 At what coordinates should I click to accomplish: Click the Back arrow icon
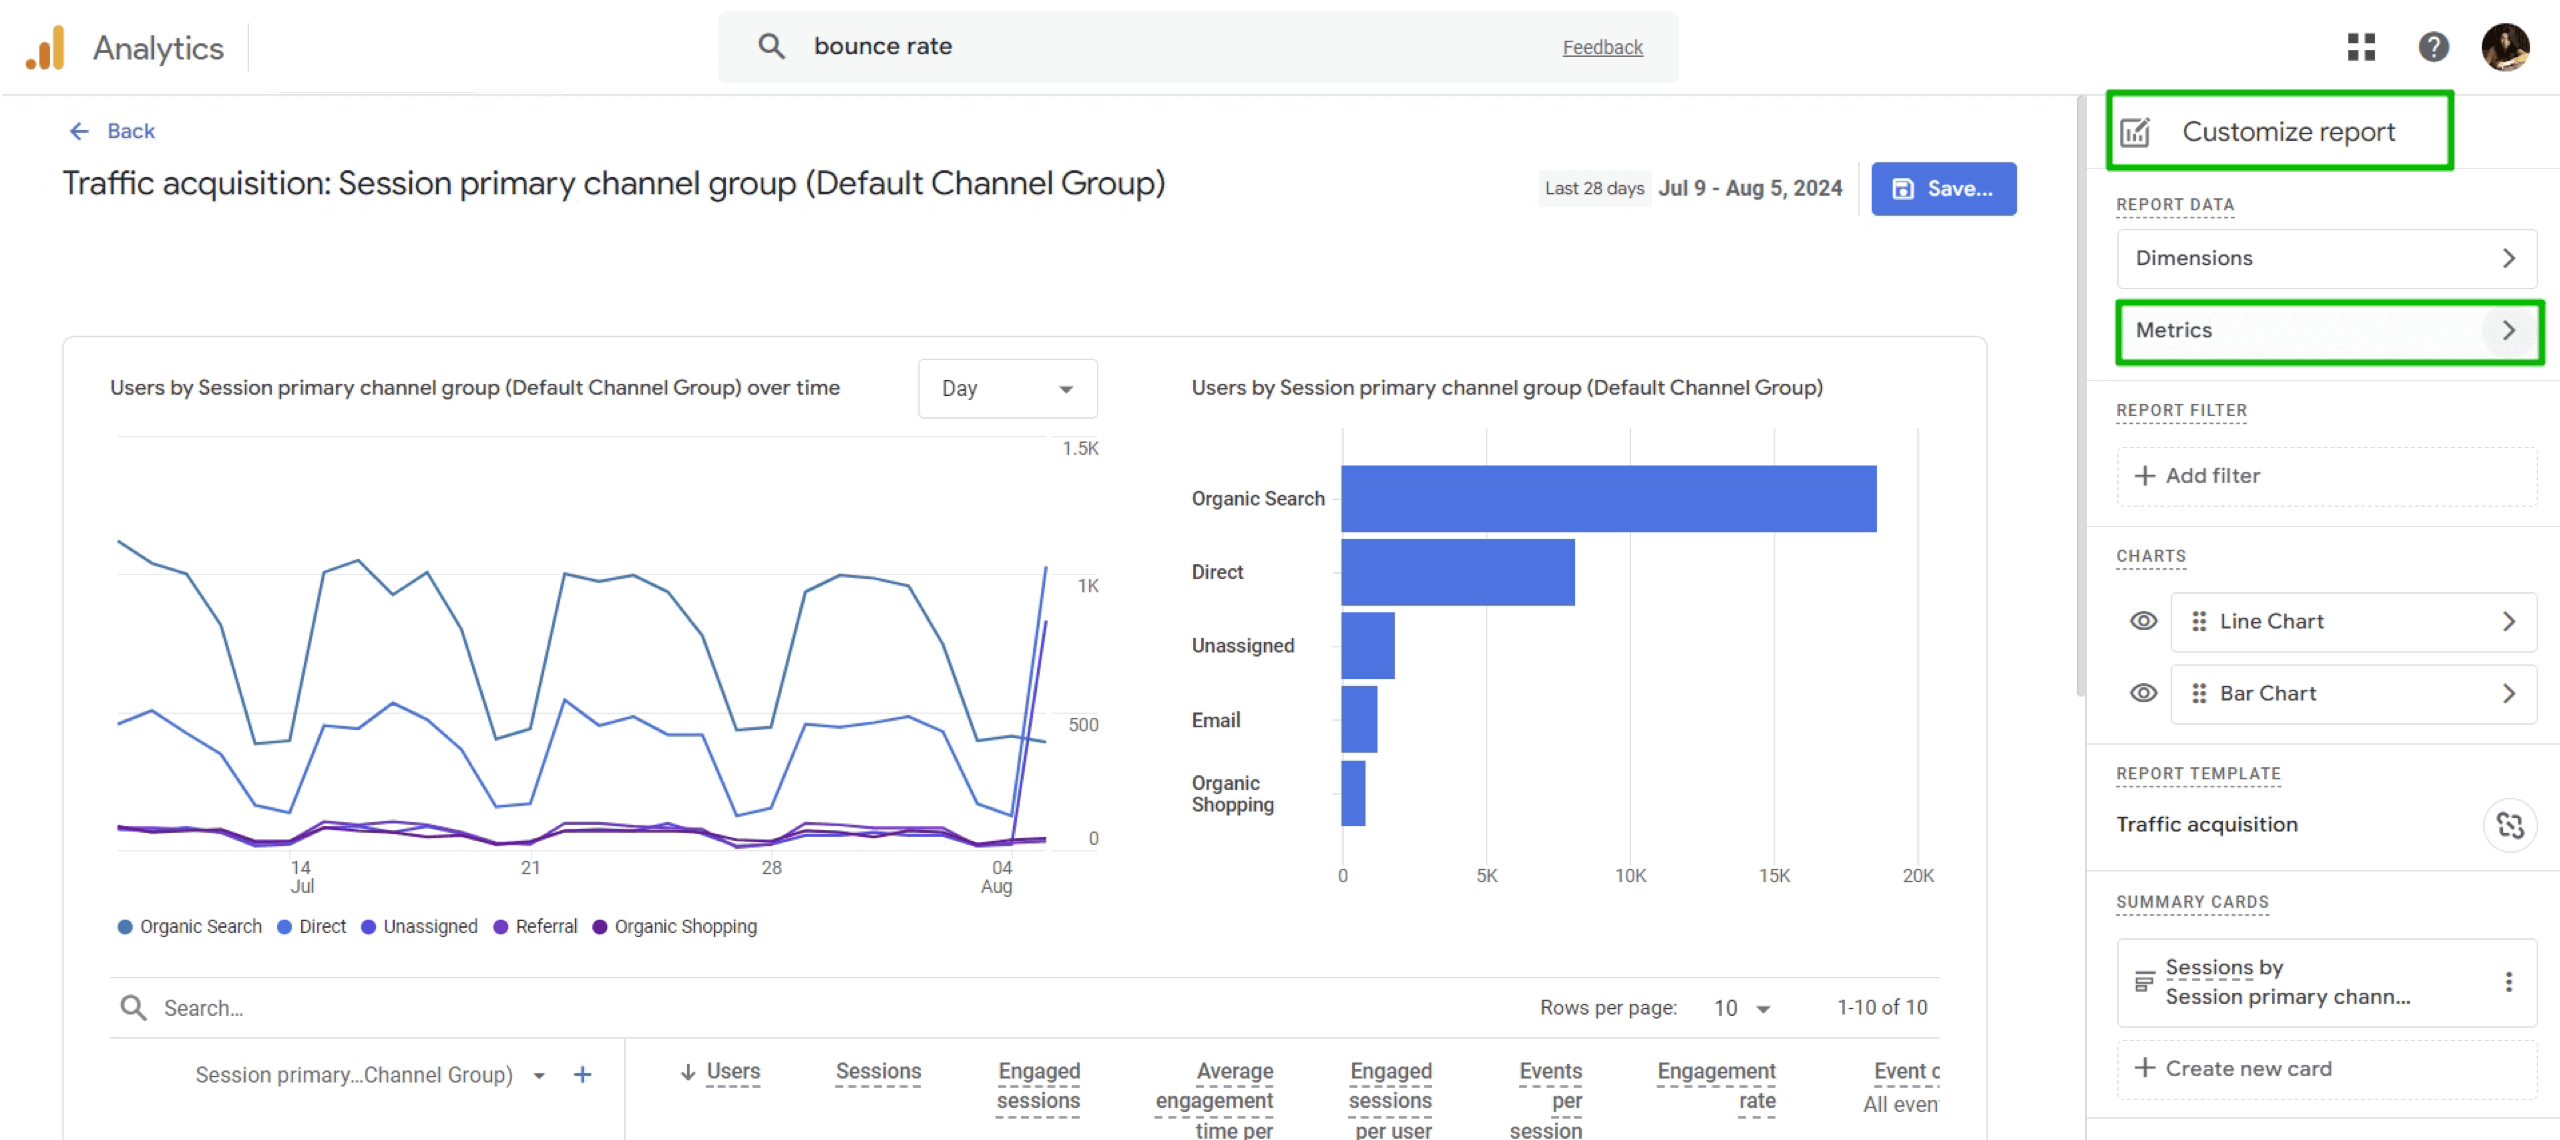(79, 131)
